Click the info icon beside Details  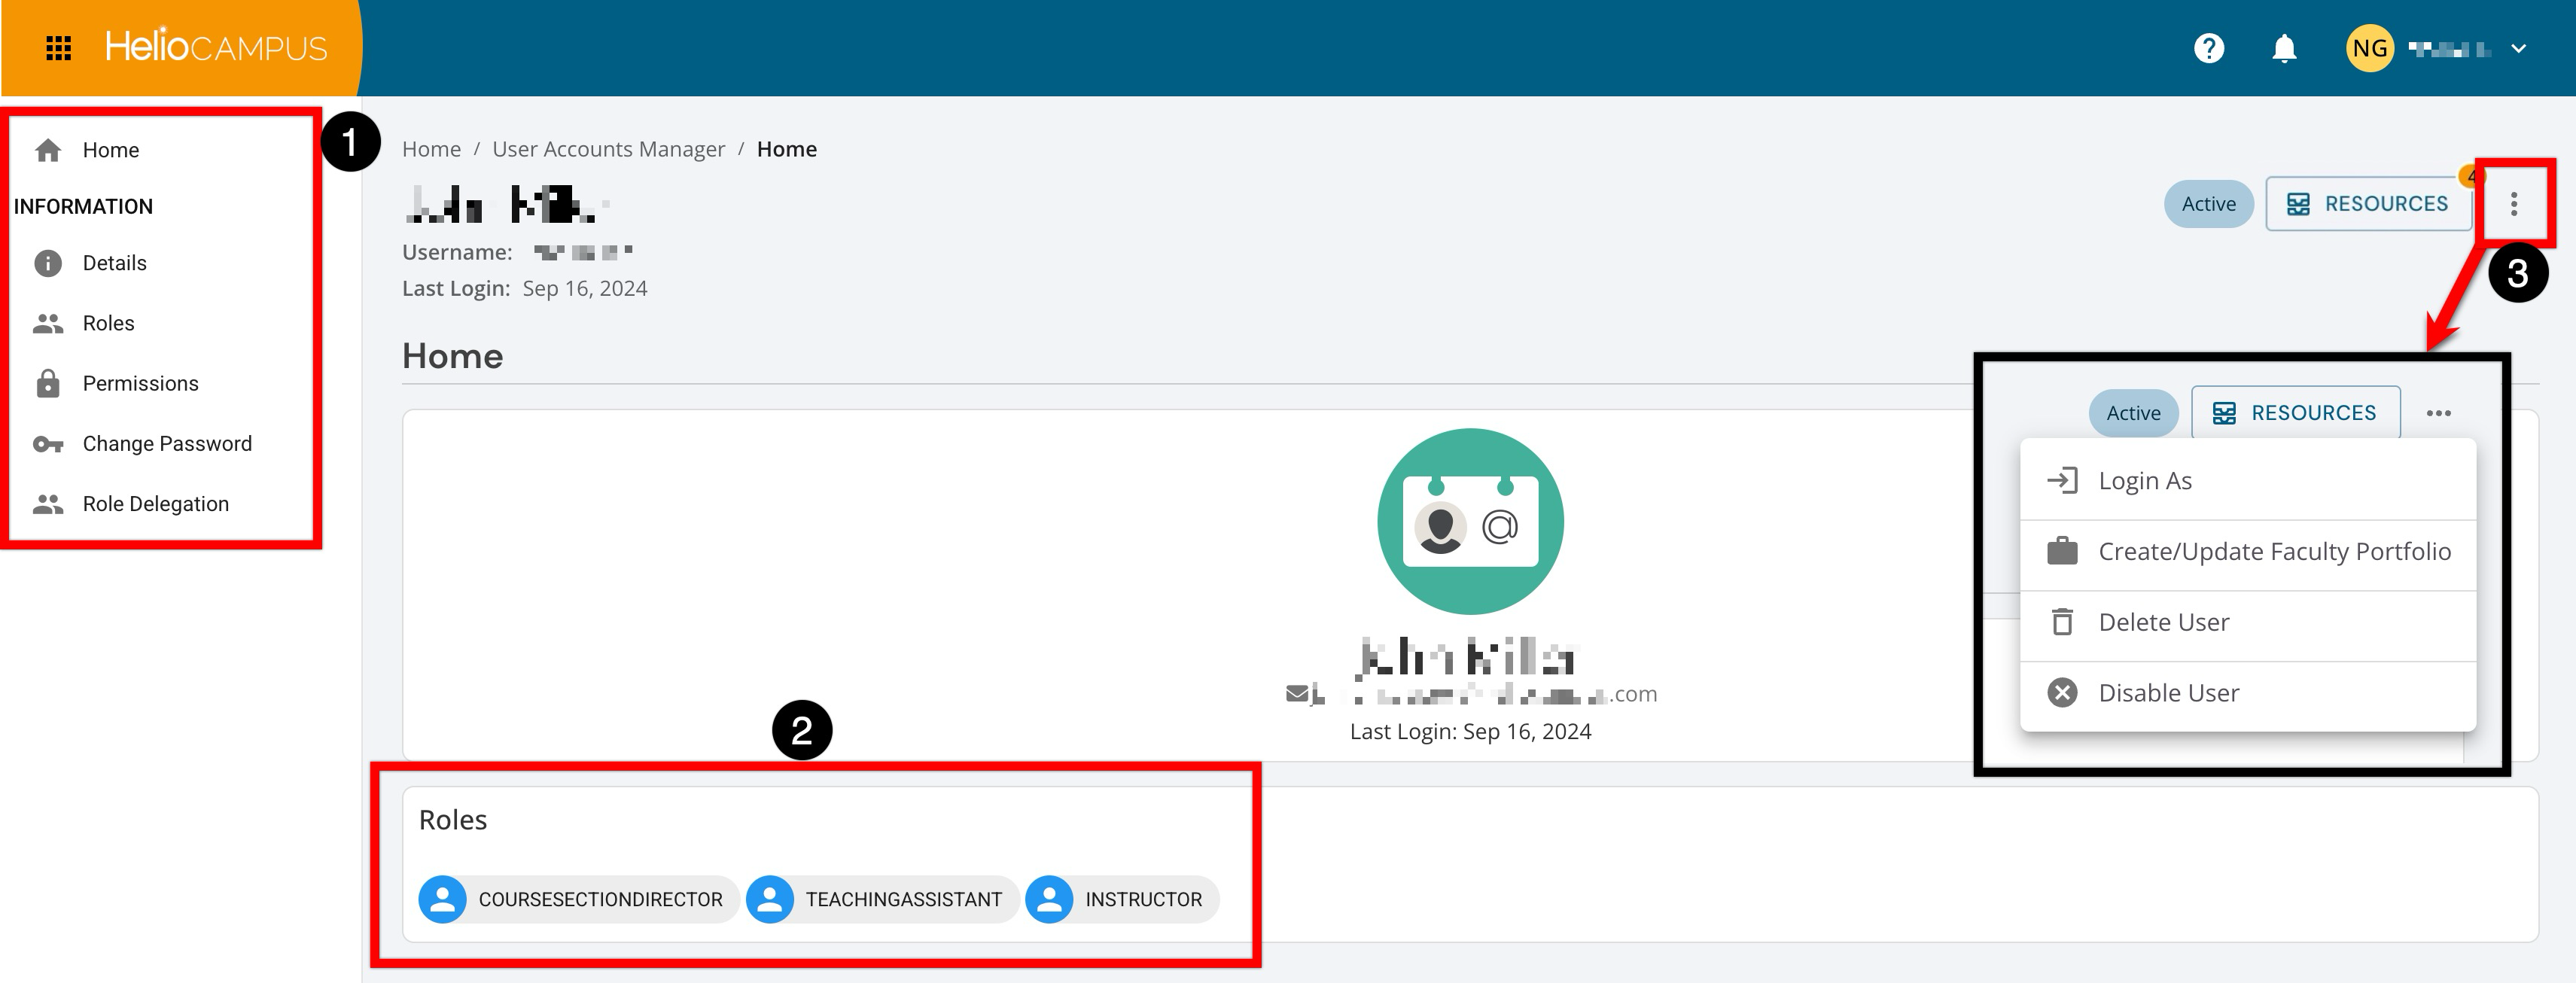tap(48, 263)
